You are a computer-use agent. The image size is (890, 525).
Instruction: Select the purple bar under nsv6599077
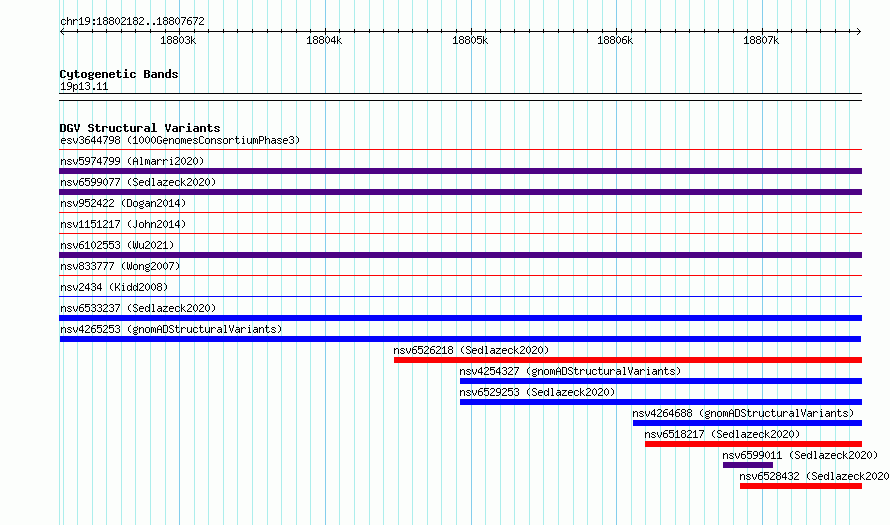tap(460, 192)
